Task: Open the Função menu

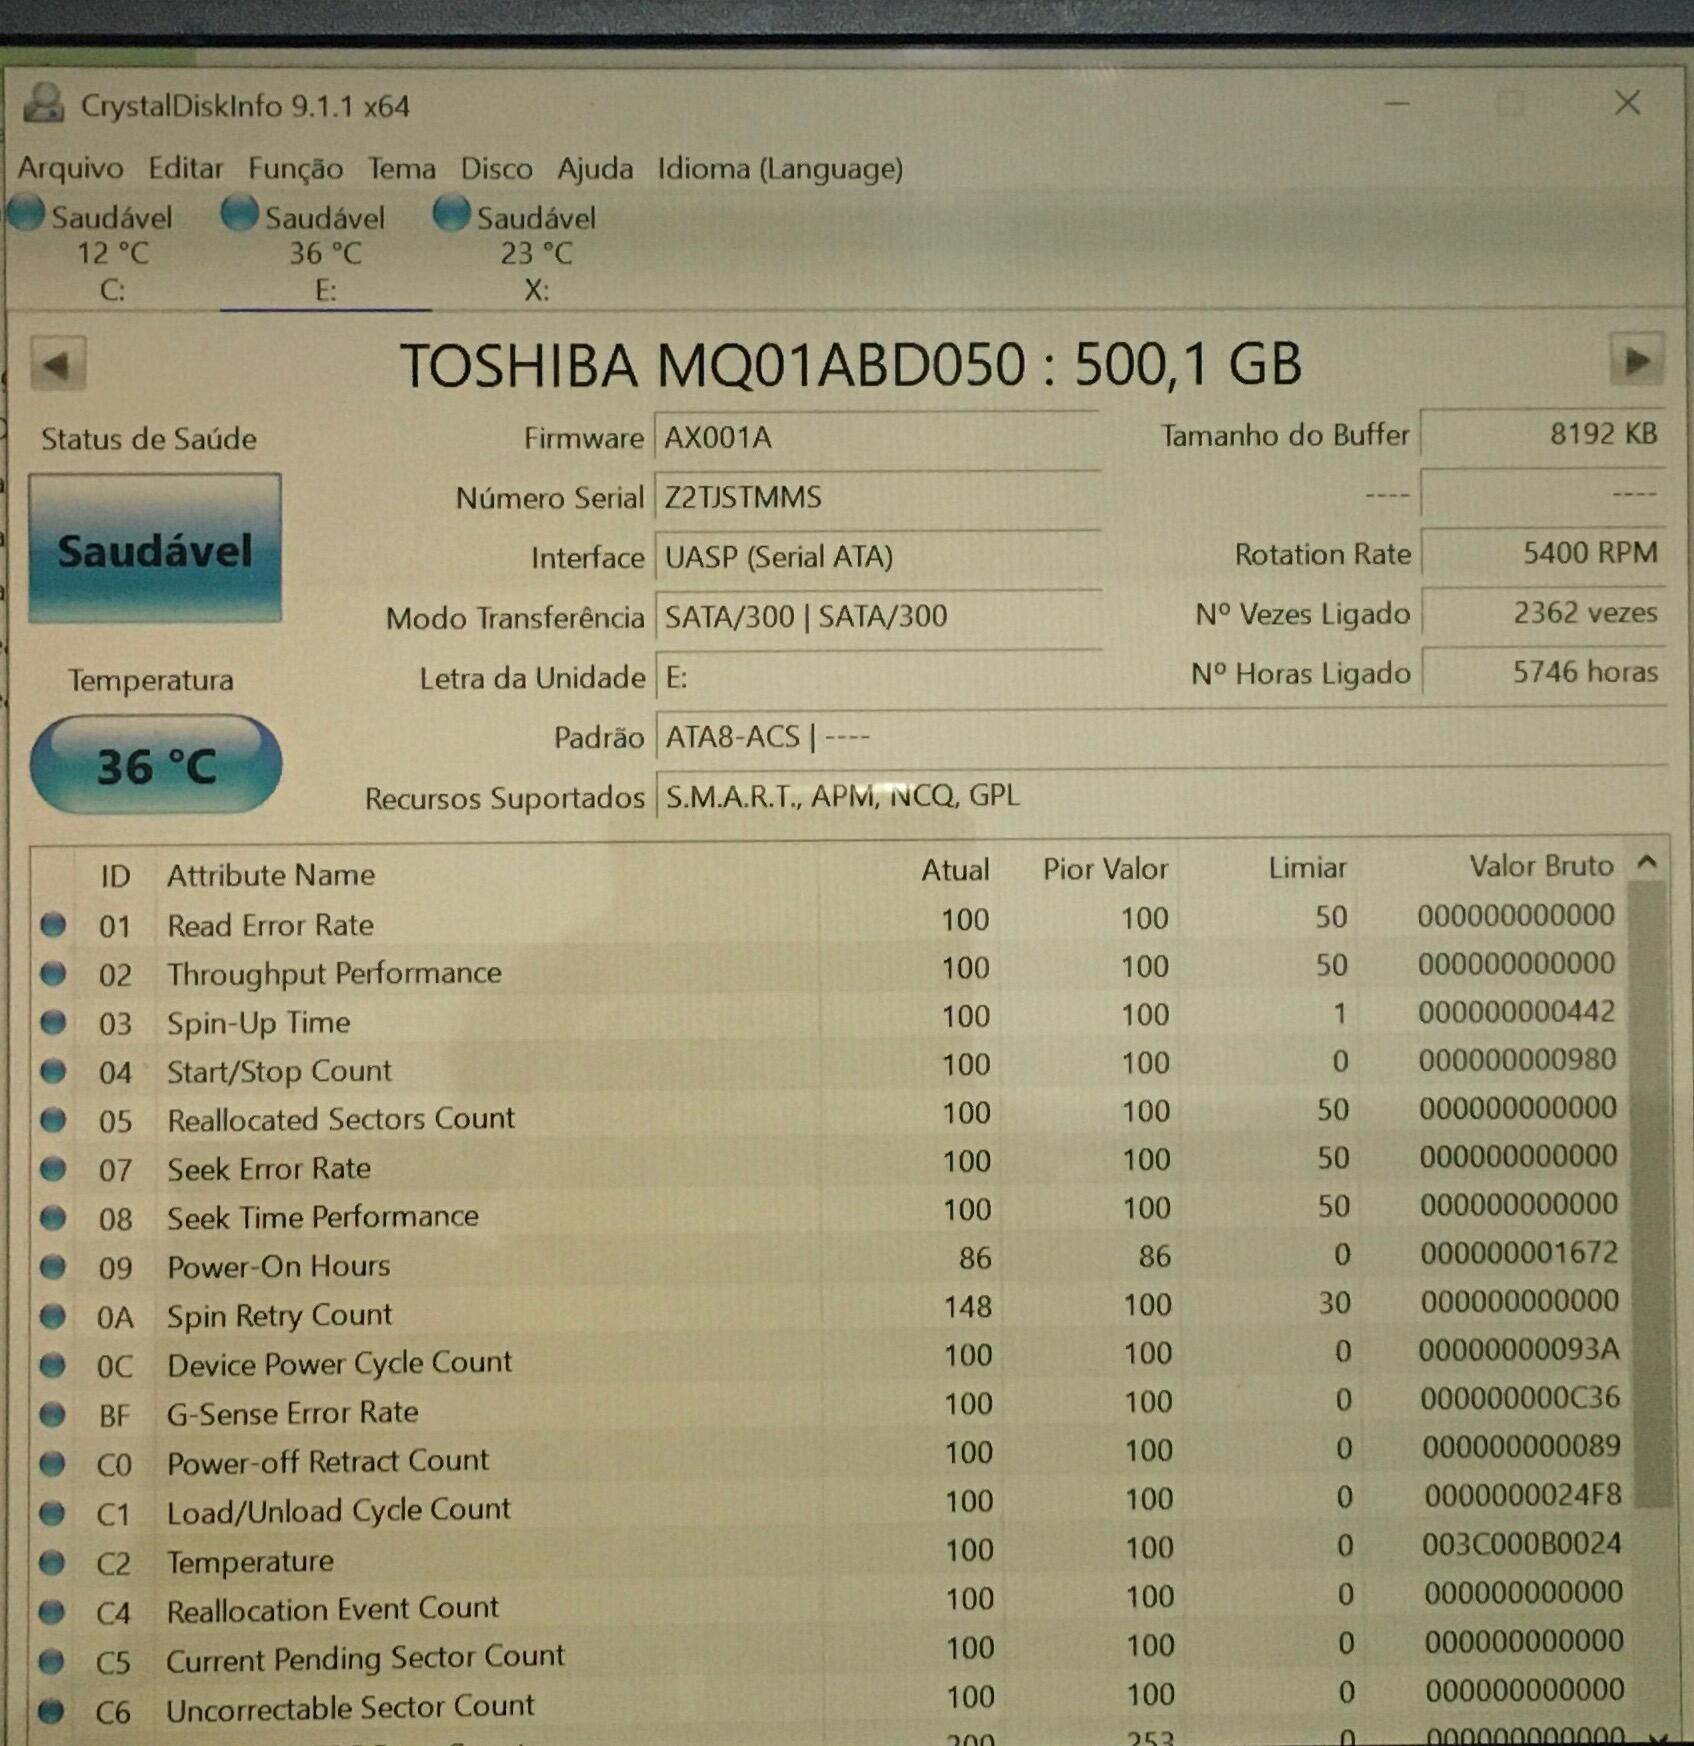Action: tap(295, 168)
